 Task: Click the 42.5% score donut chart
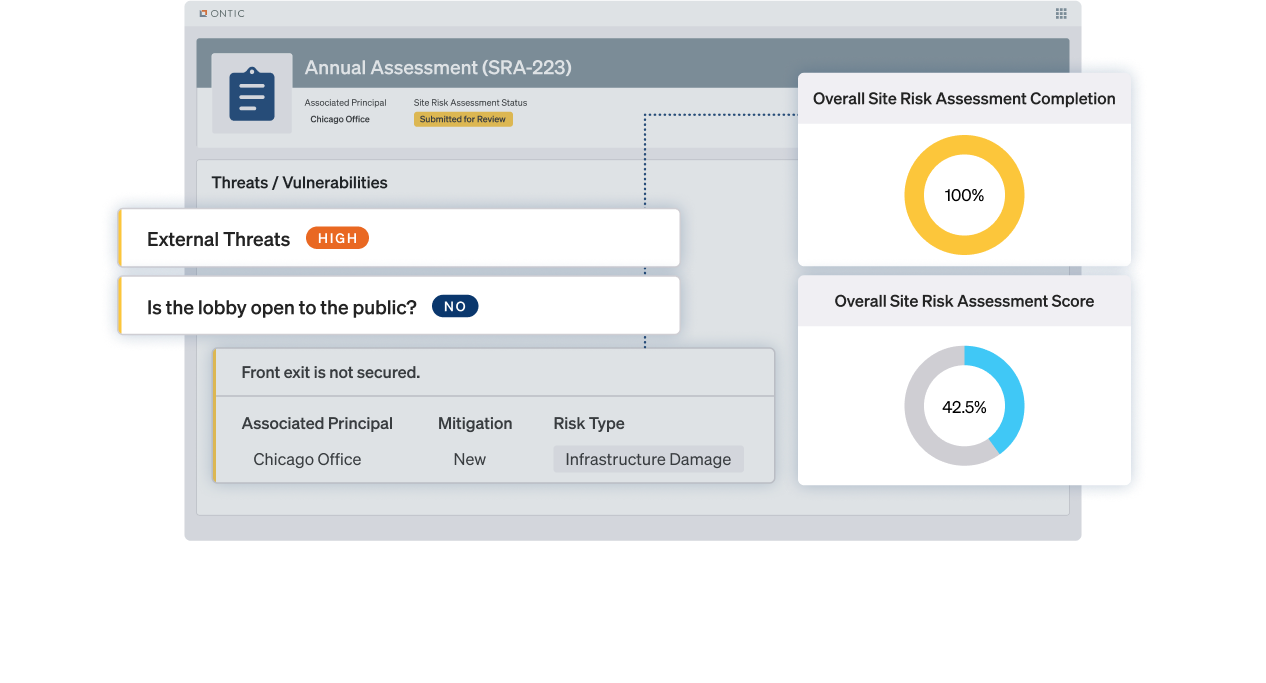pos(964,406)
